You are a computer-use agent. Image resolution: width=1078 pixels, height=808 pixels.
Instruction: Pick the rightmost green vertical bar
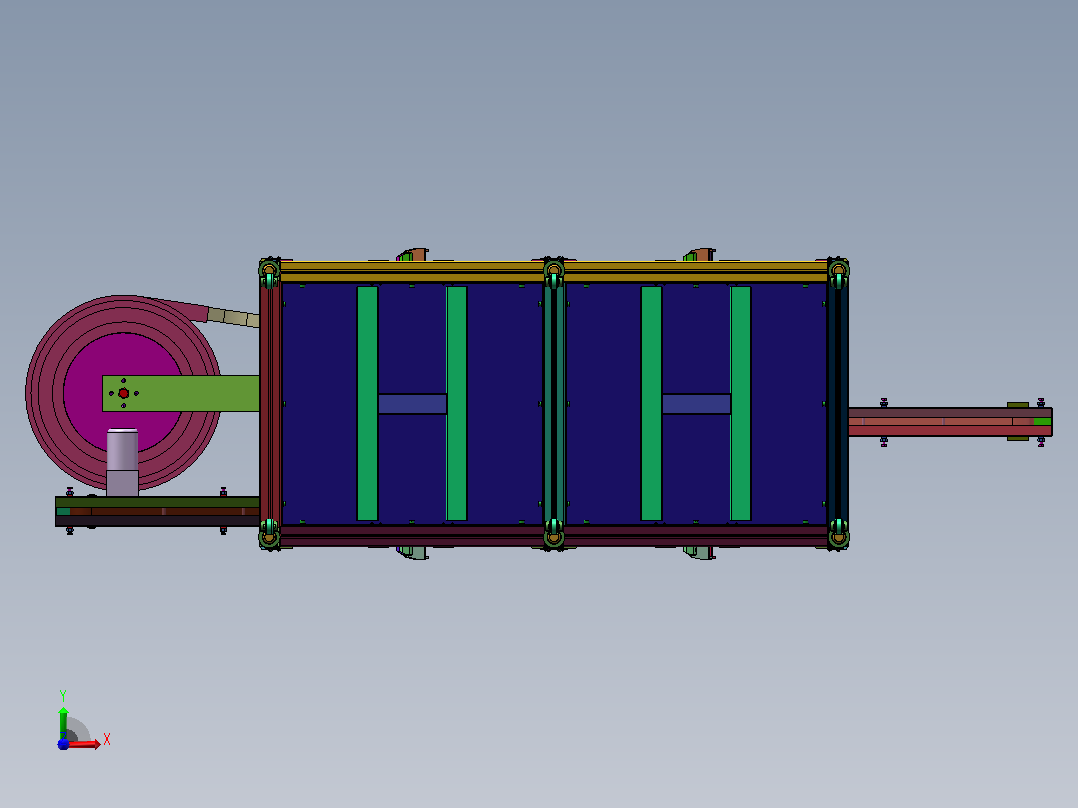(740, 403)
